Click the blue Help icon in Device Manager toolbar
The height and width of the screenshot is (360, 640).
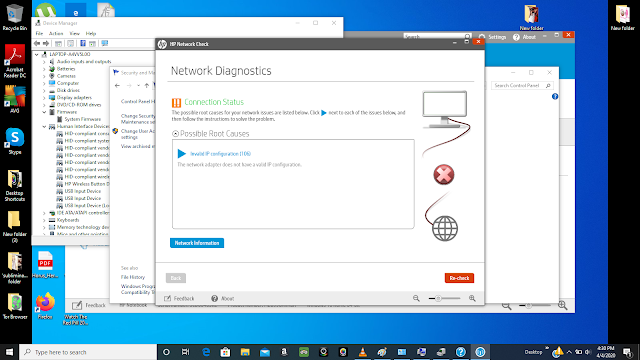click(83, 43)
